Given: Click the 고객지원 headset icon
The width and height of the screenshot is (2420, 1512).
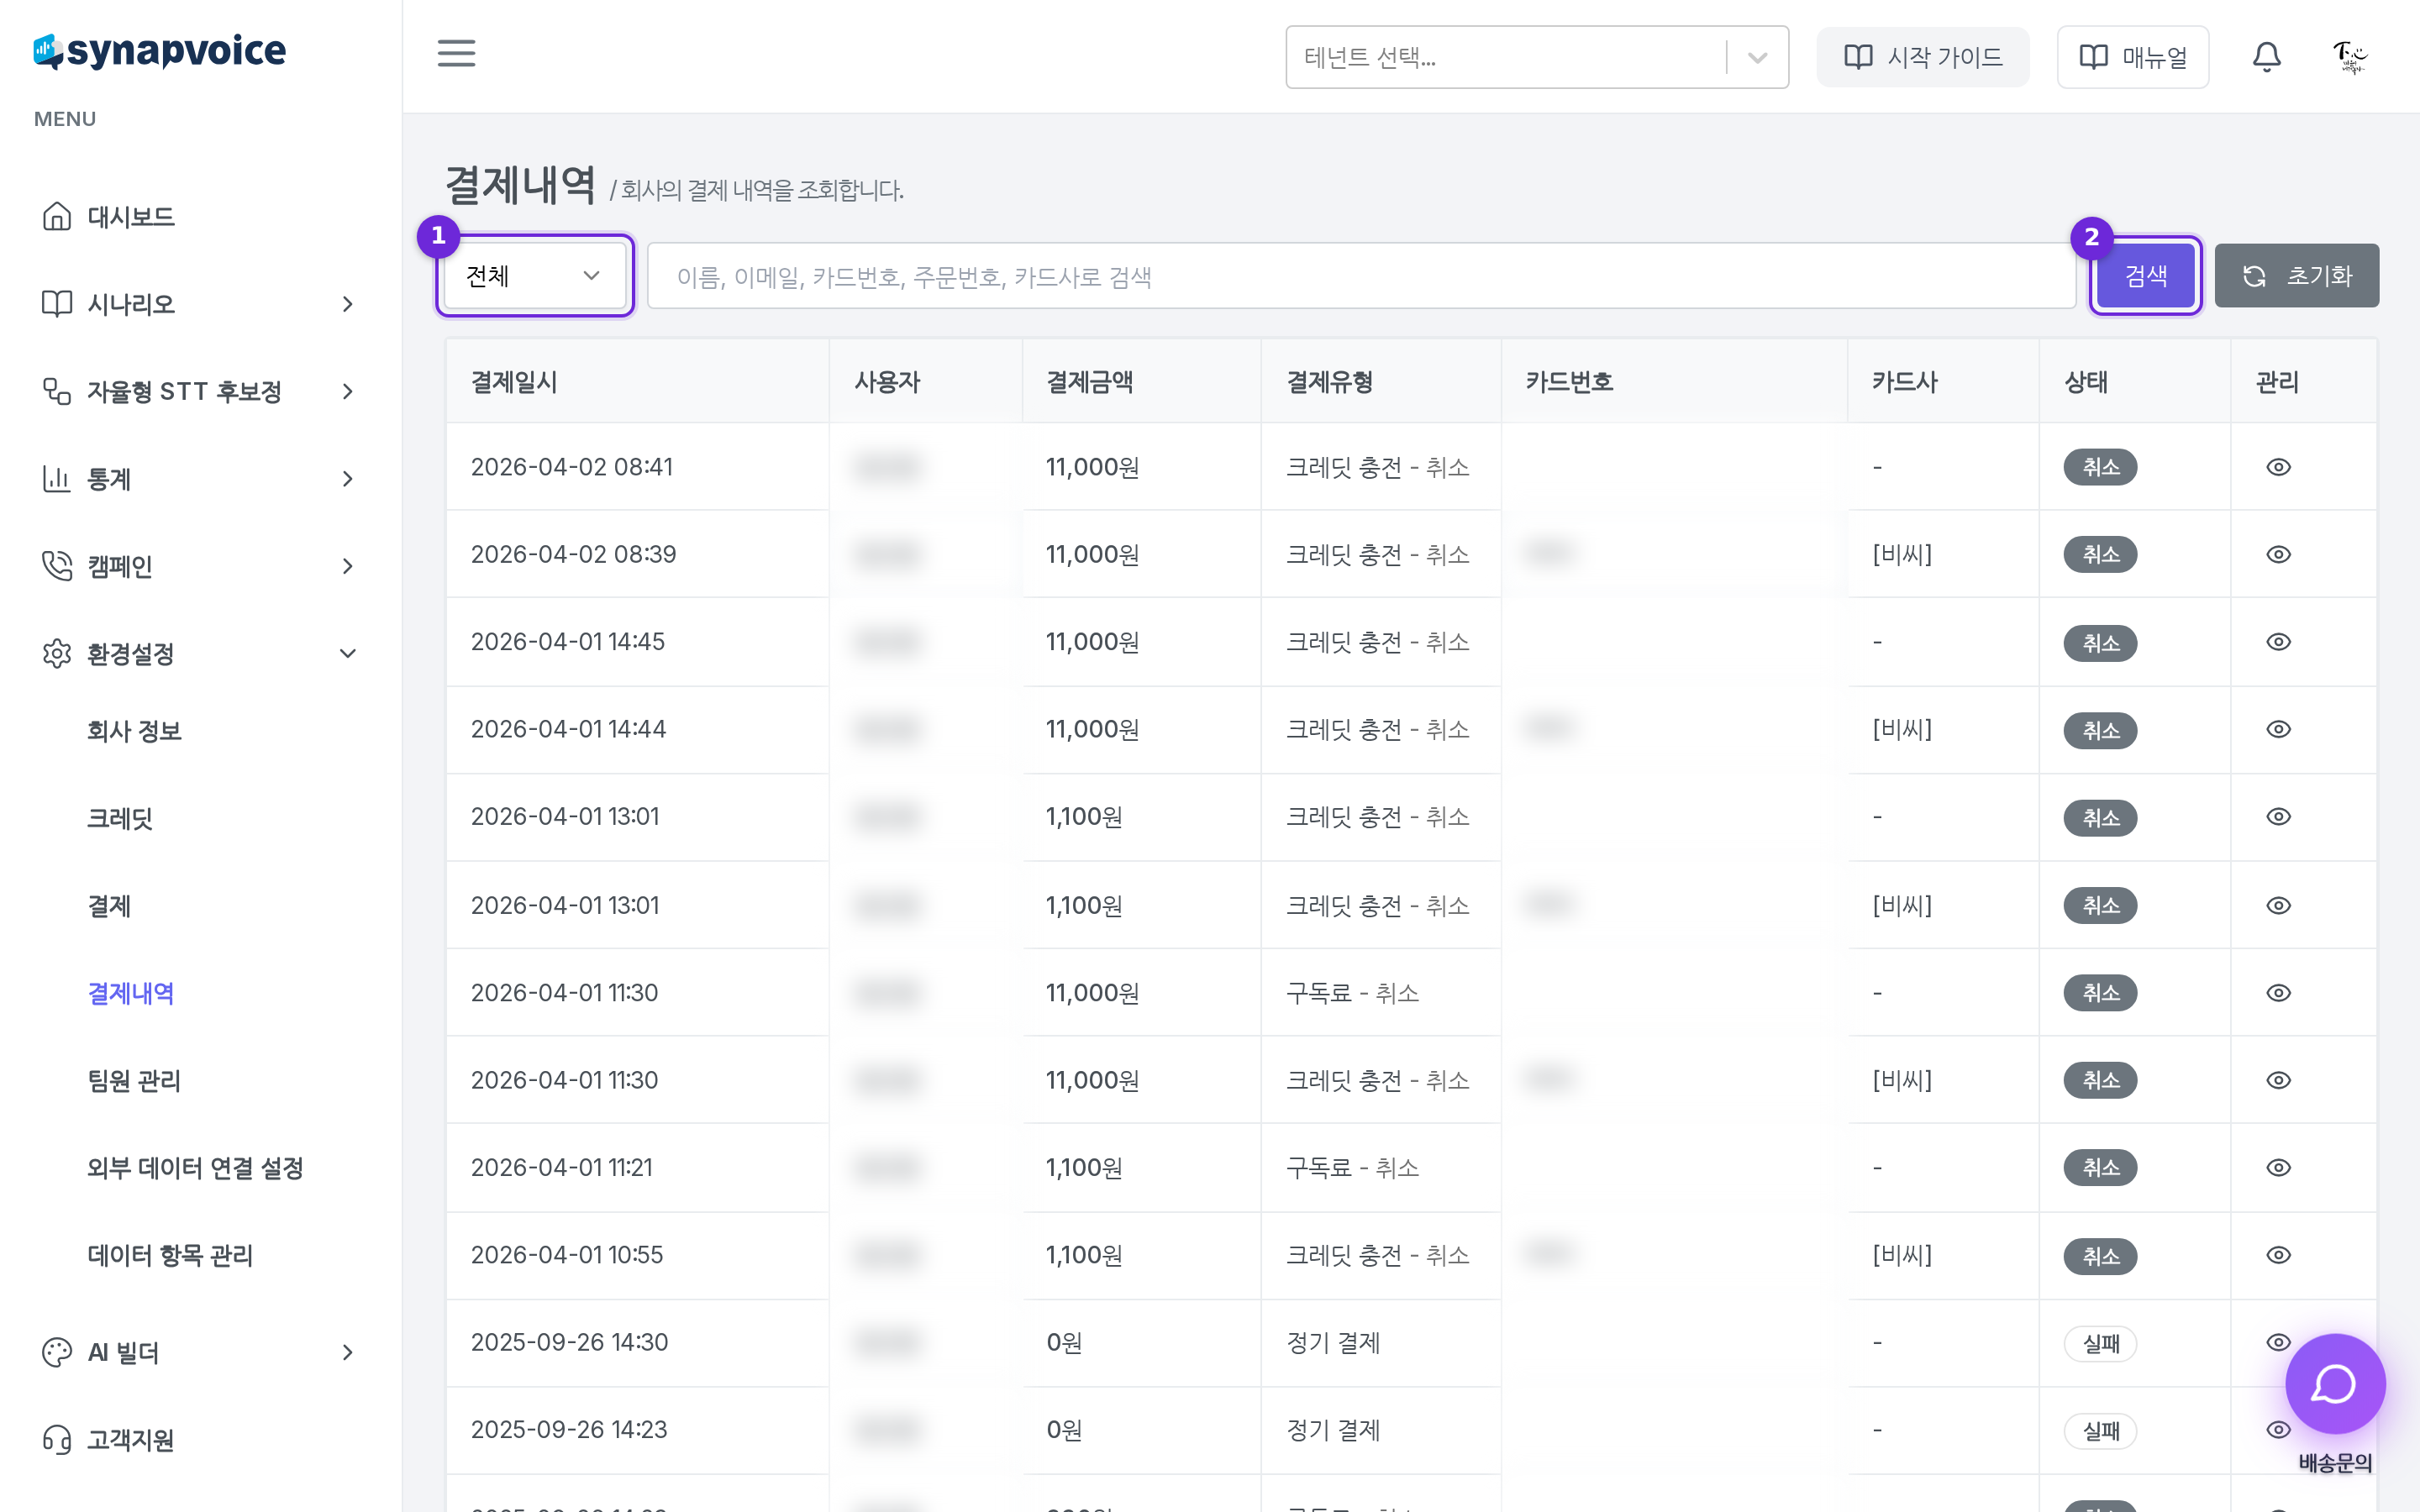Looking at the screenshot, I should click(x=57, y=1439).
